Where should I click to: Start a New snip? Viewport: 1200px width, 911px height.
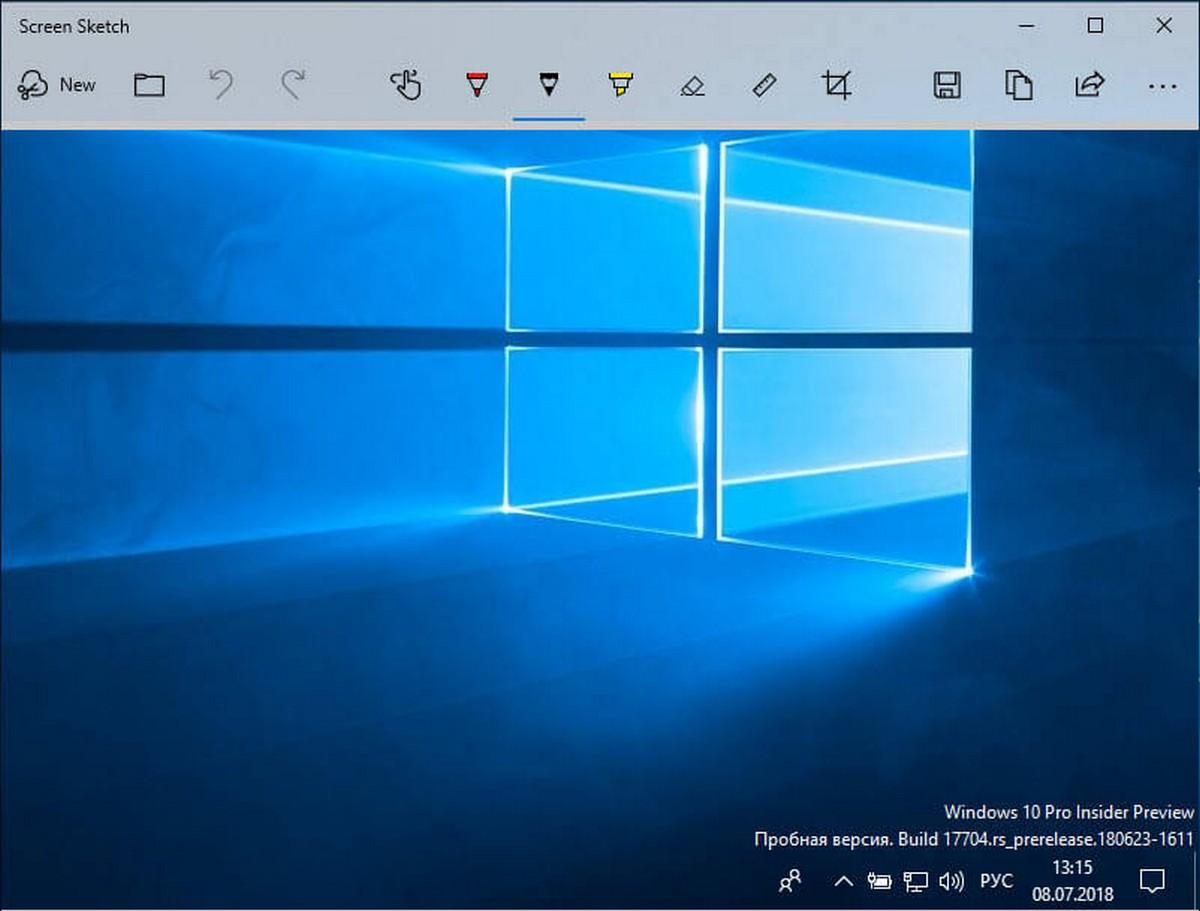[x=57, y=85]
